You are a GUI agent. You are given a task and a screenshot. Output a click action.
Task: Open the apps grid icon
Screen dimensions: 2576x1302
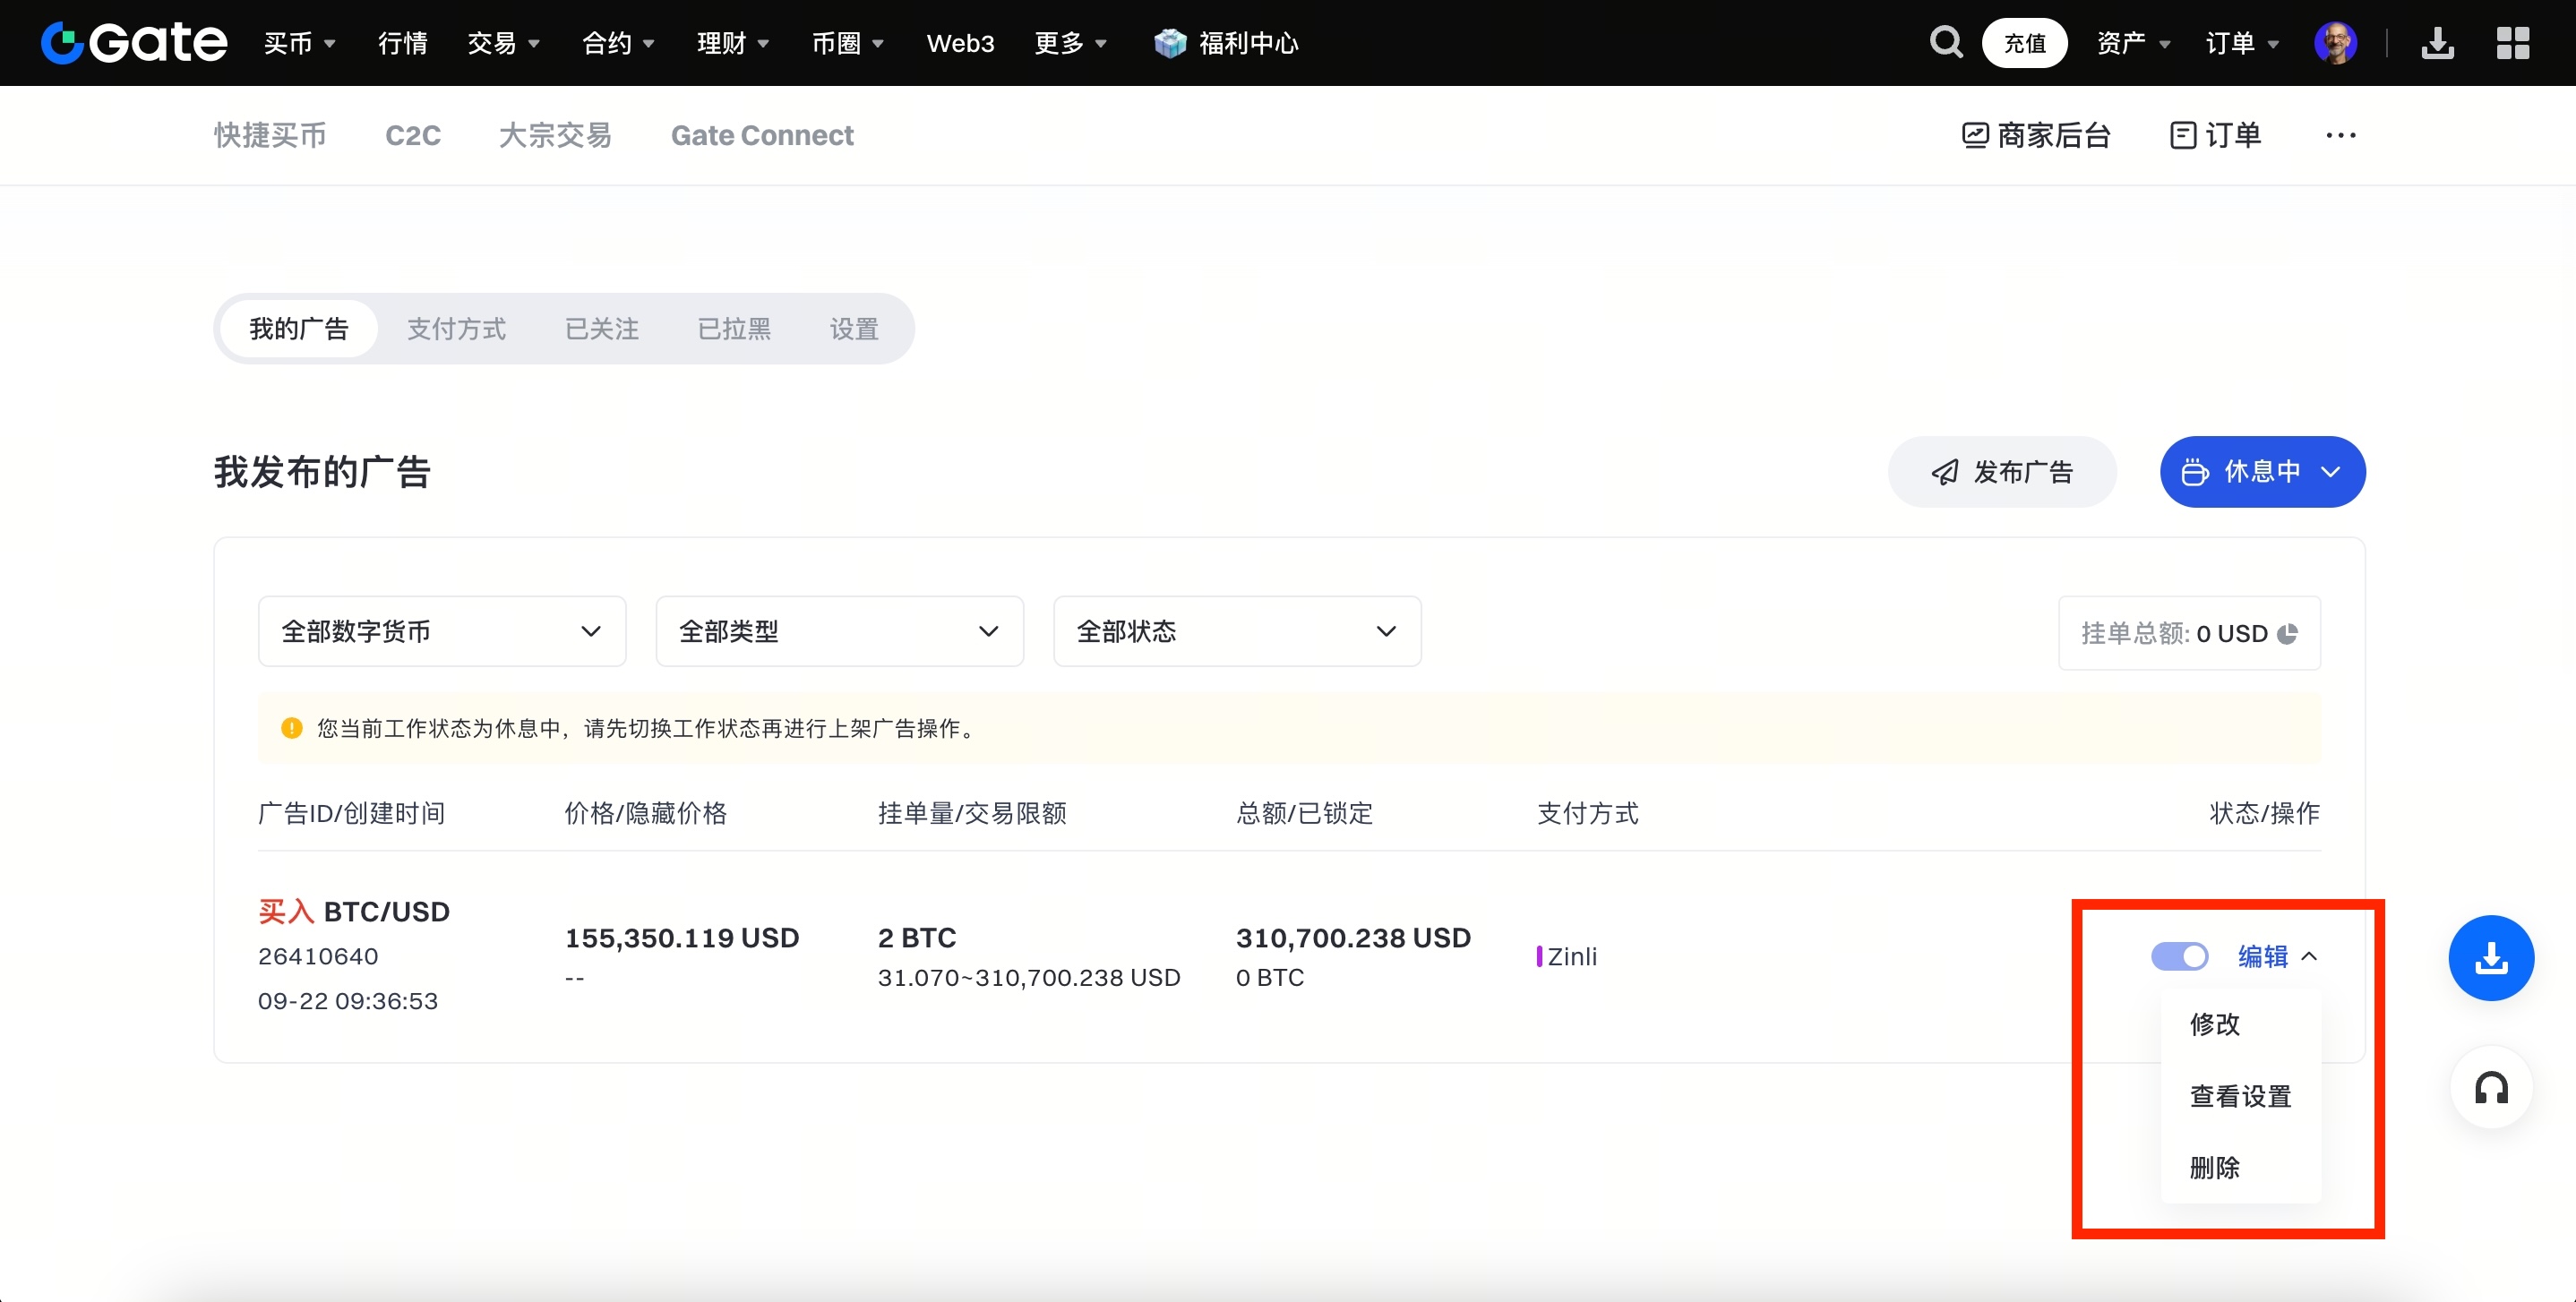(2512, 43)
